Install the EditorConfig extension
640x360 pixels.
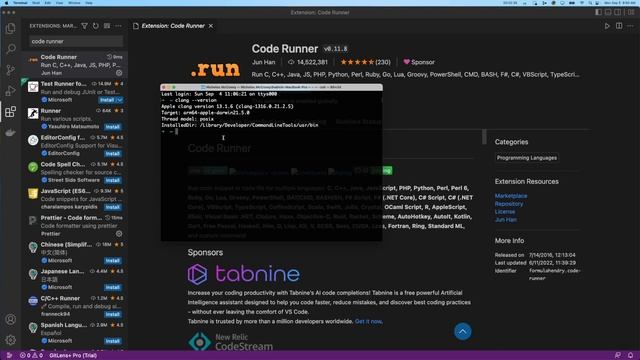113,154
